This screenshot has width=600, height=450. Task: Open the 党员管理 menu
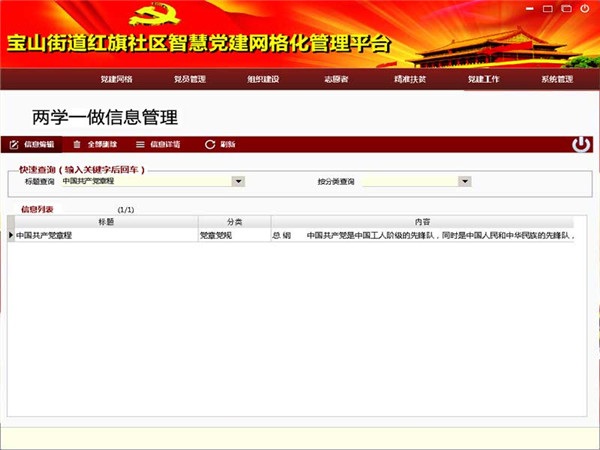tap(190, 79)
